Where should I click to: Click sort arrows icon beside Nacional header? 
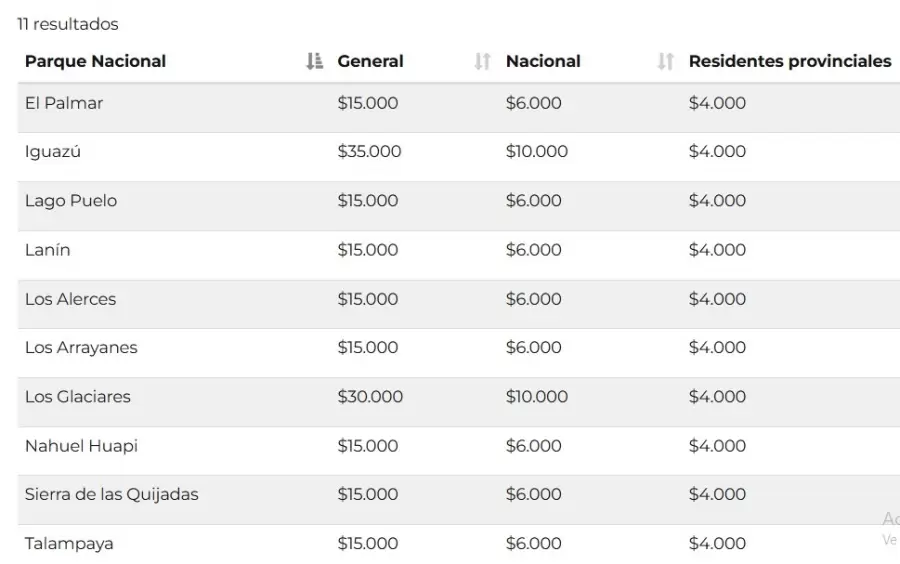[x=665, y=62]
